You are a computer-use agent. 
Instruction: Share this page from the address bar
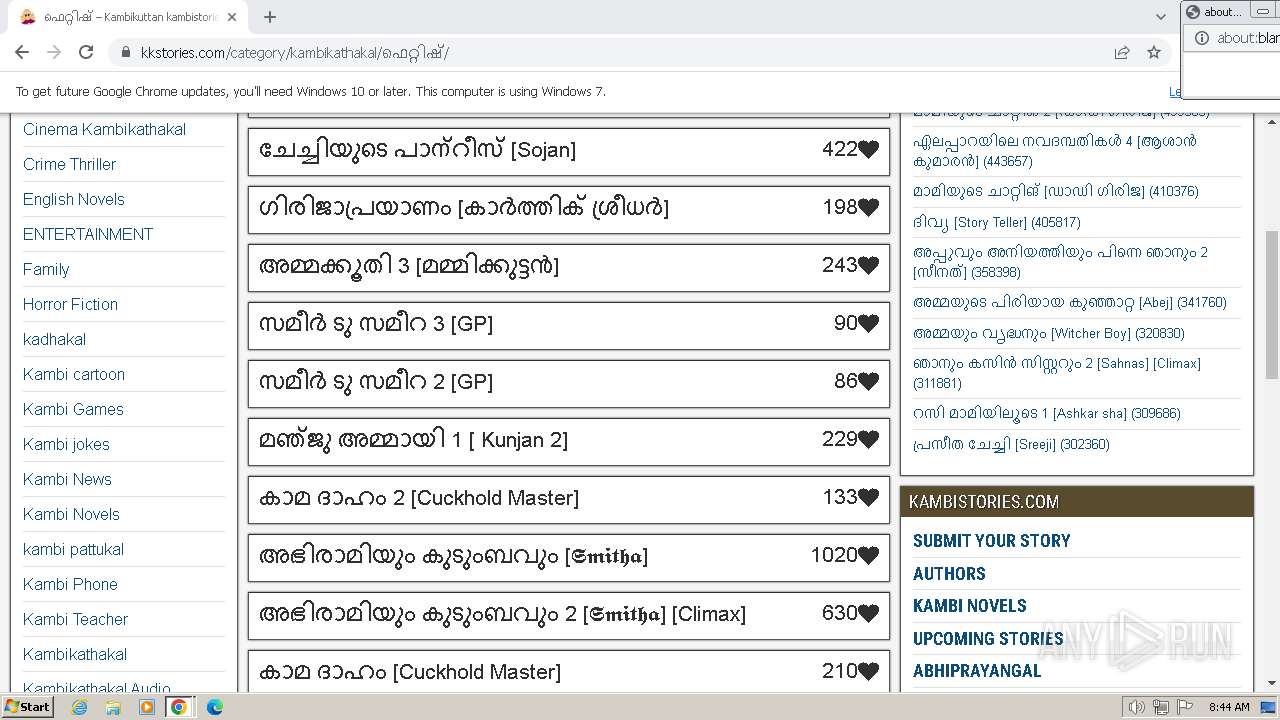pyautogui.click(x=1122, y=52)
